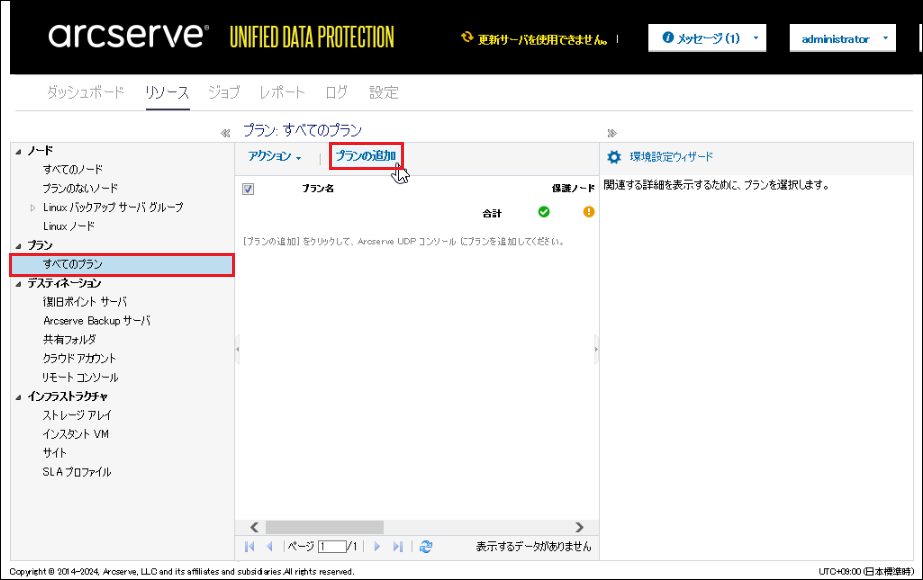
Task: Go to next page in pager
Action: pos(377,546)
